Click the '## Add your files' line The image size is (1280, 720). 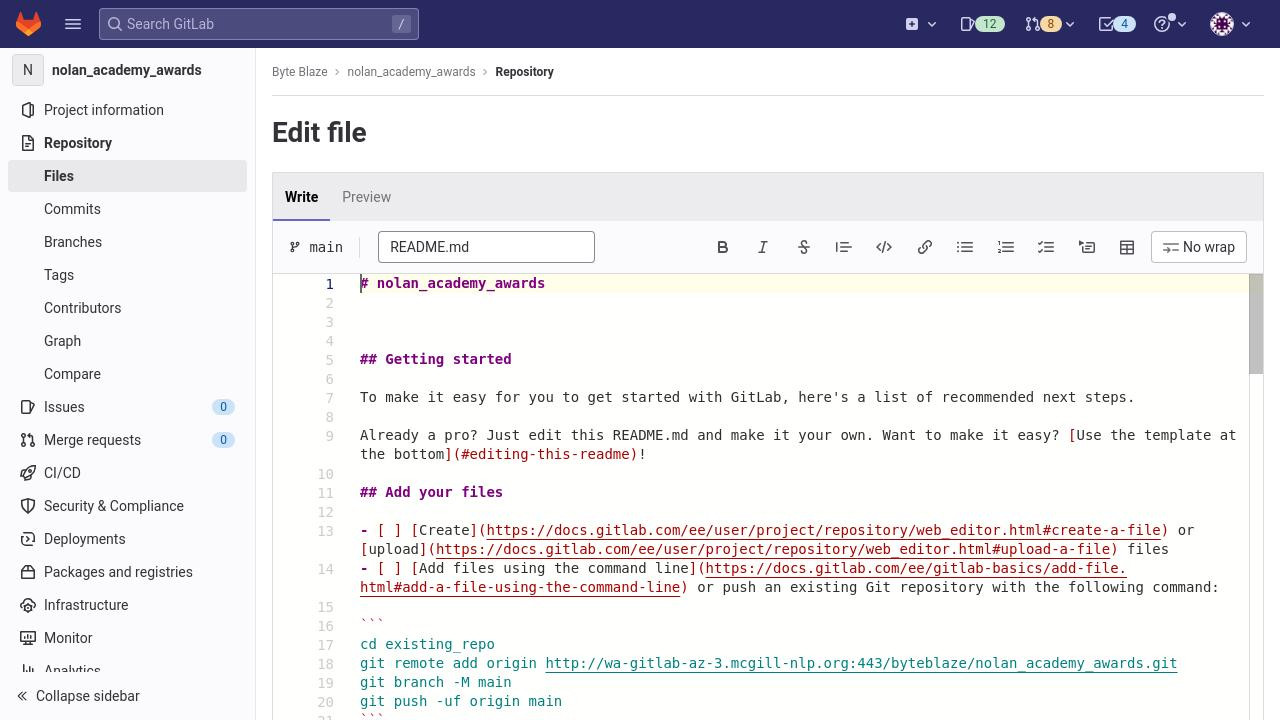[x=432, y=492]
